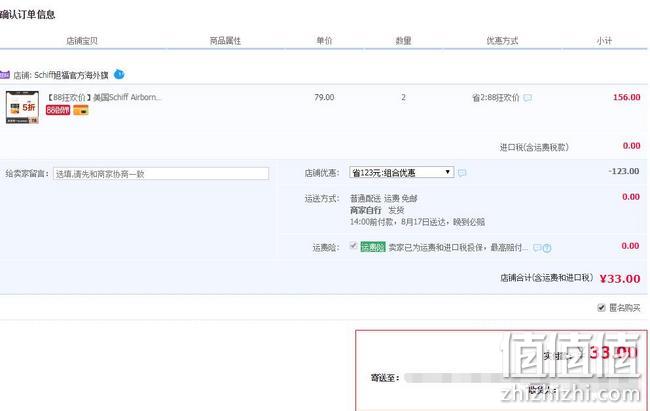The image size is (650, 411).
Task: Click the message input field for seller note
Action: click(161, 174)
